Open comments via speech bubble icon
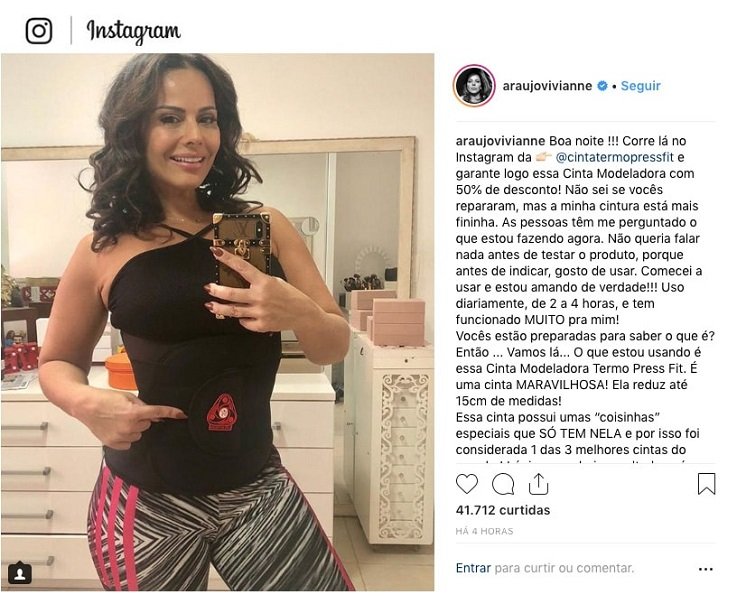The image size is (737, 600). pyautogui.click(x=503, y=484)
